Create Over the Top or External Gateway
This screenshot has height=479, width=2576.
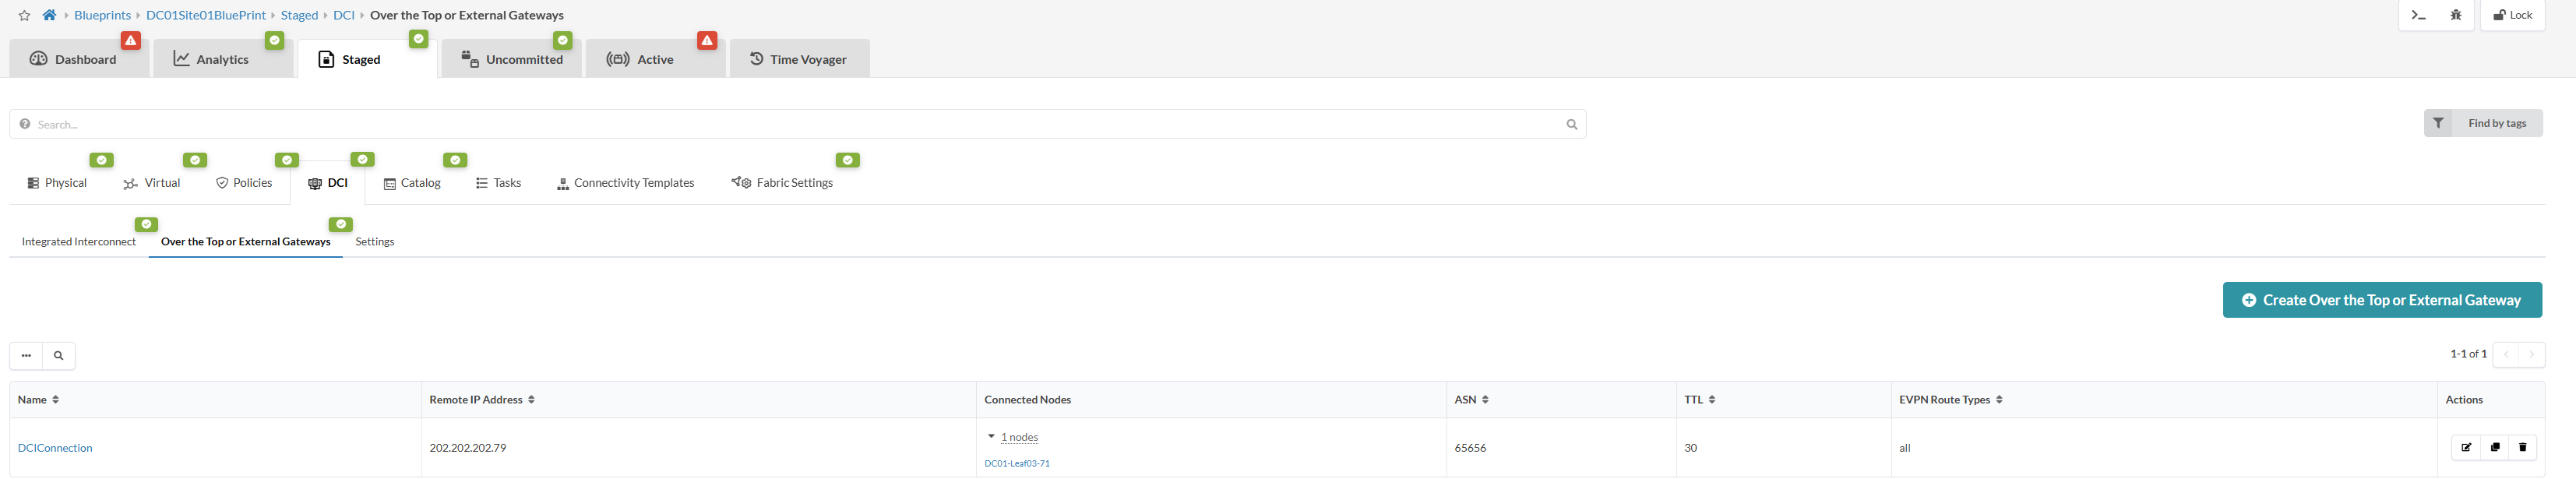[x=2382, y=300]
